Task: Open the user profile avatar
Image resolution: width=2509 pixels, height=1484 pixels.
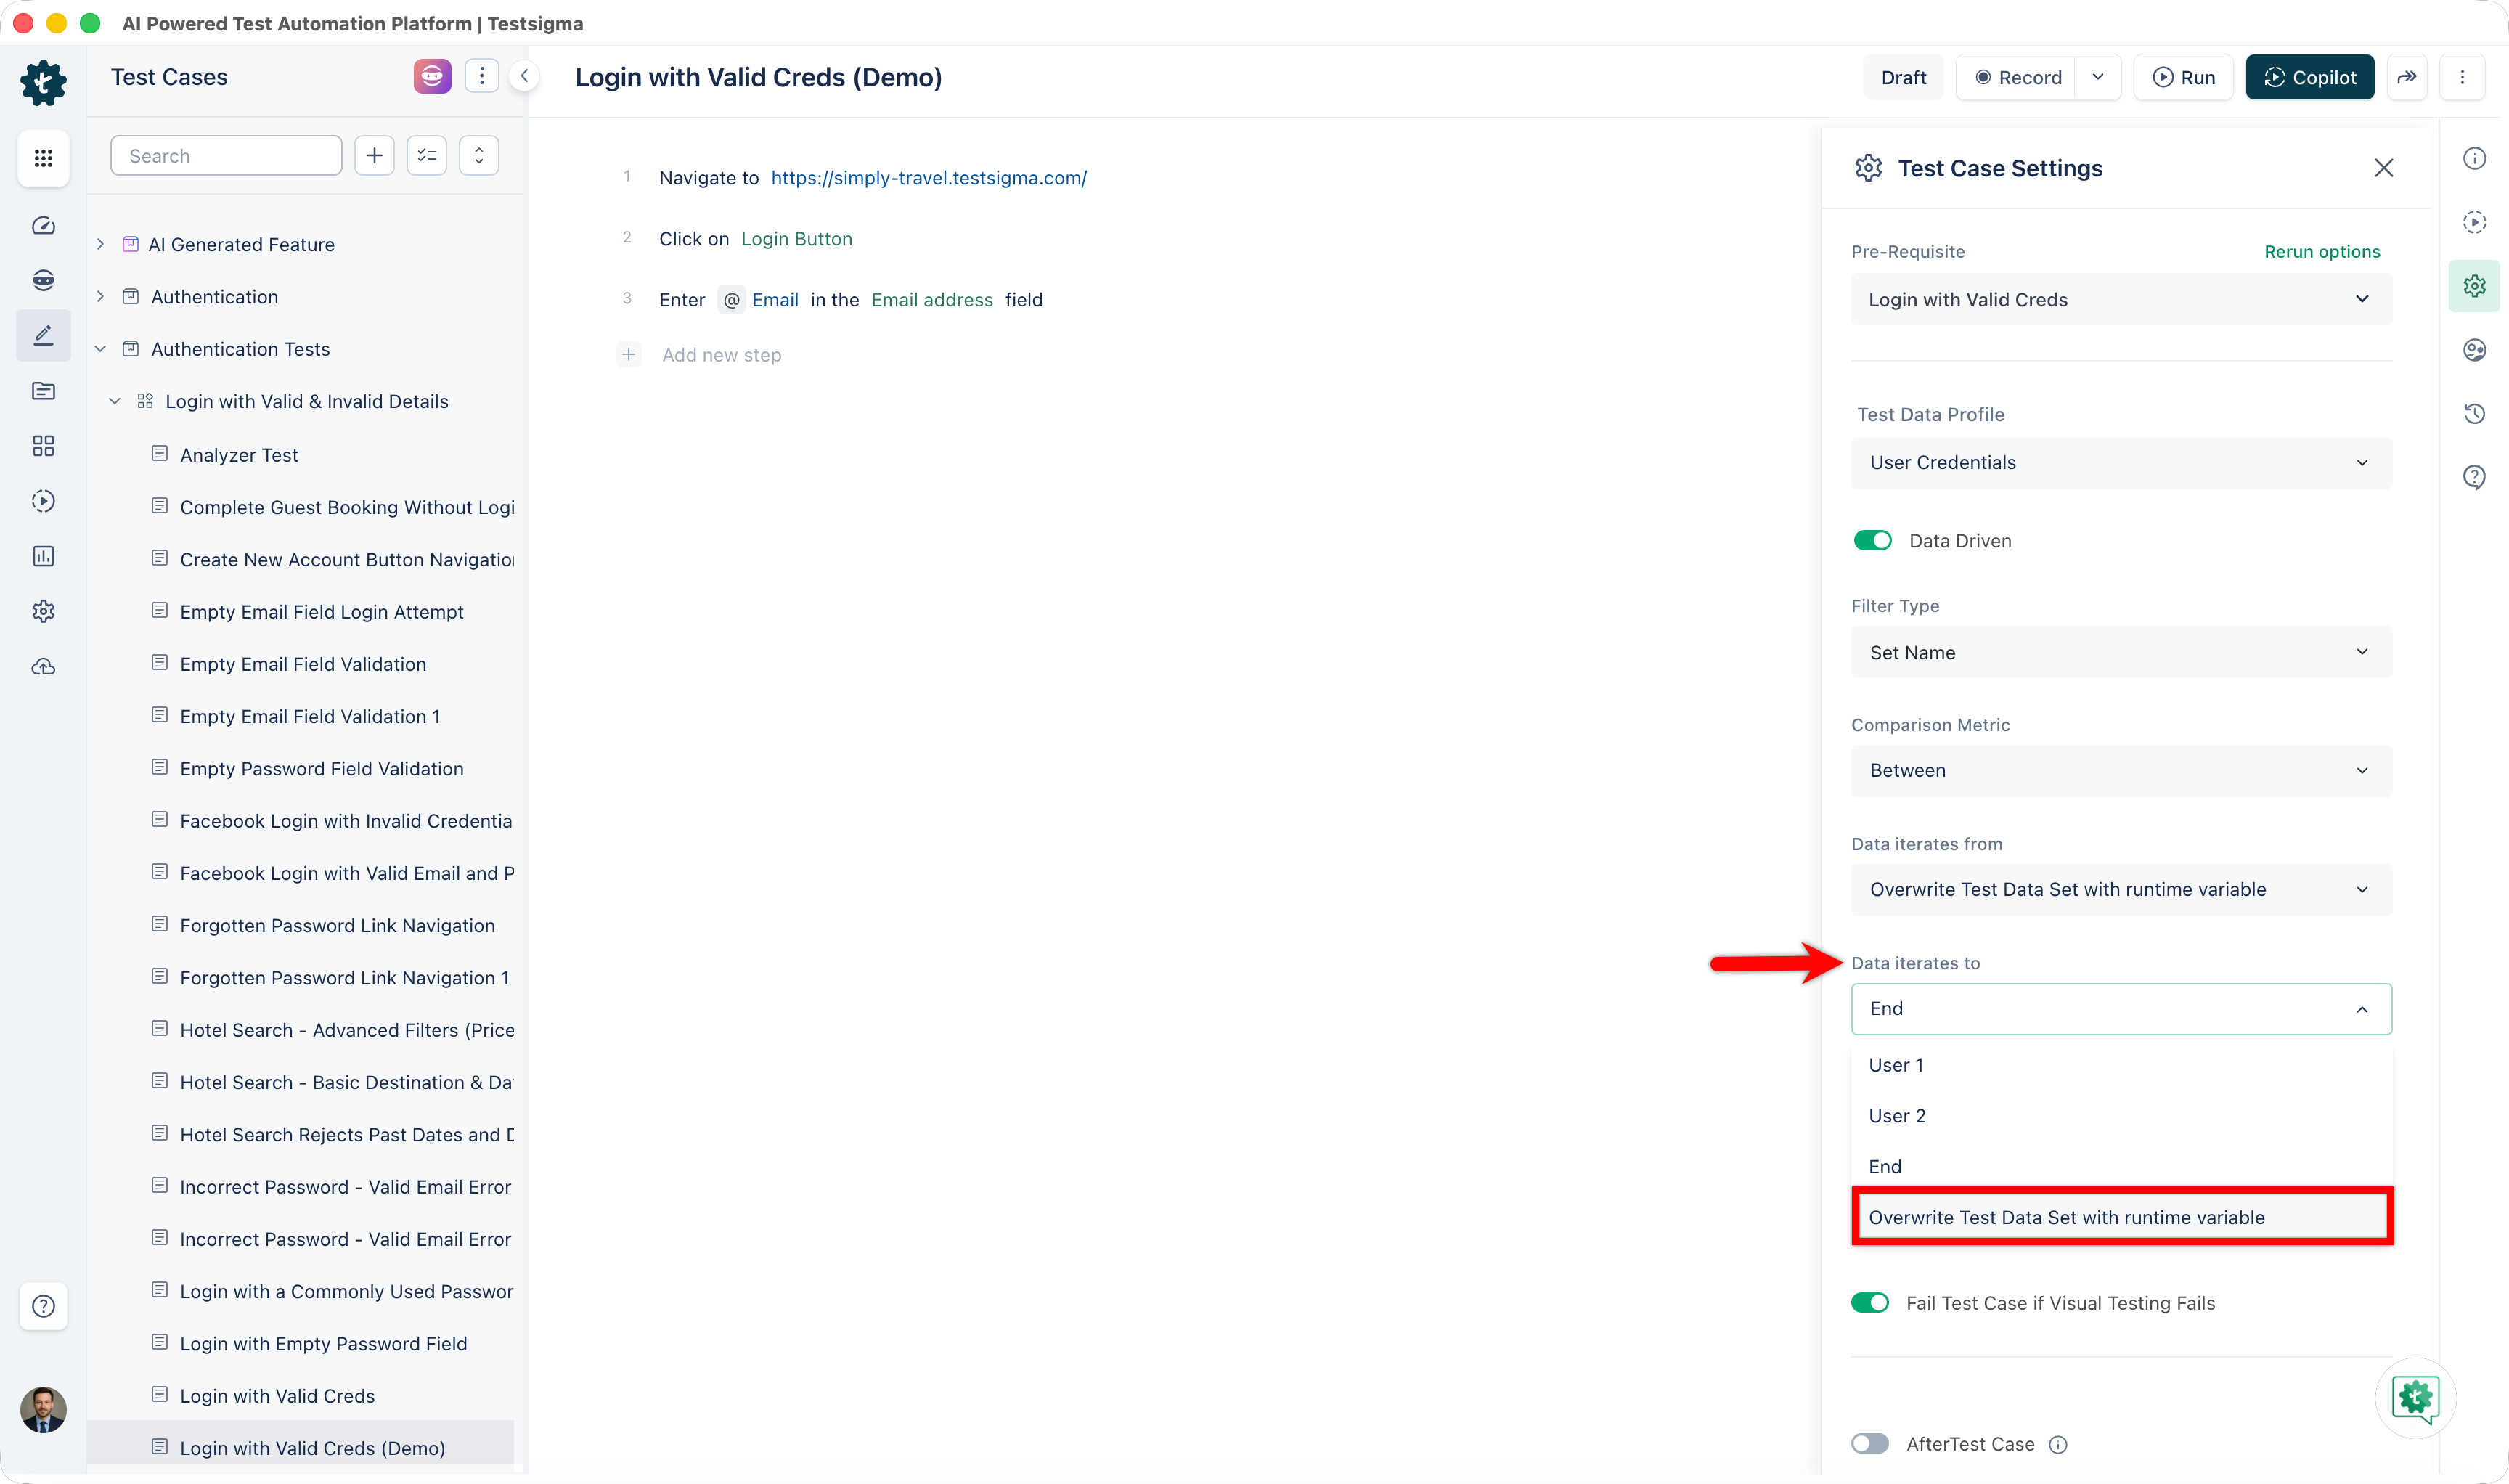Action: pos(43,1410)
